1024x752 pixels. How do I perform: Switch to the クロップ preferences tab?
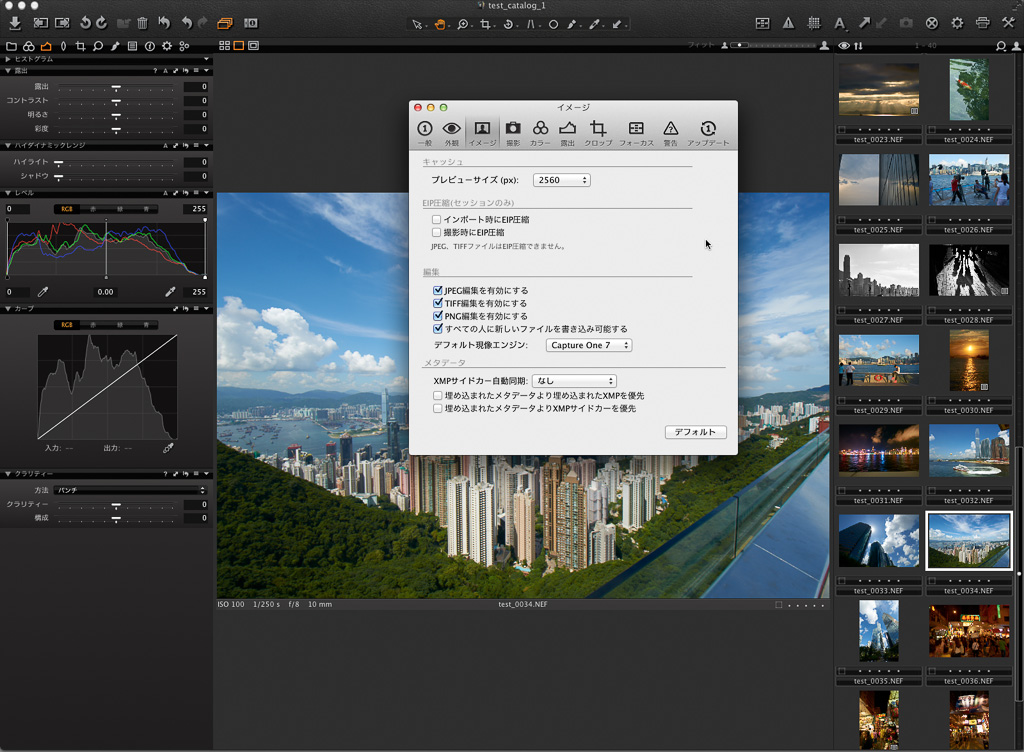(598, 132)
